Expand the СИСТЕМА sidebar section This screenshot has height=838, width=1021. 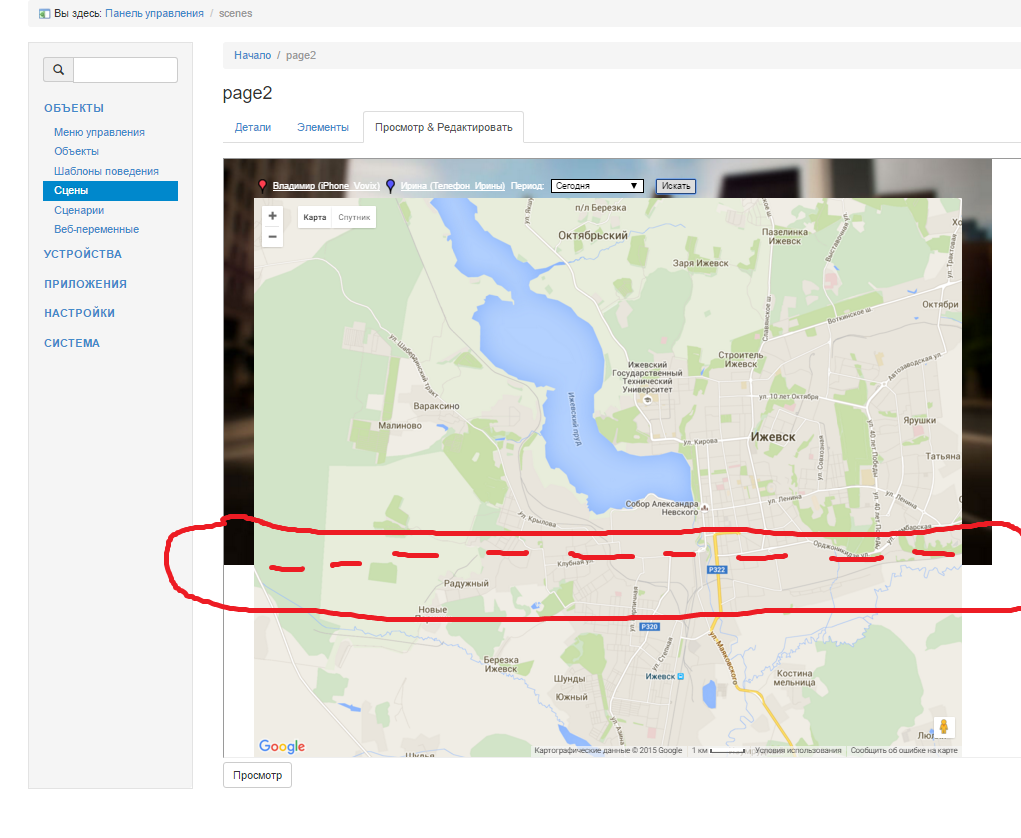pos(72,343)
